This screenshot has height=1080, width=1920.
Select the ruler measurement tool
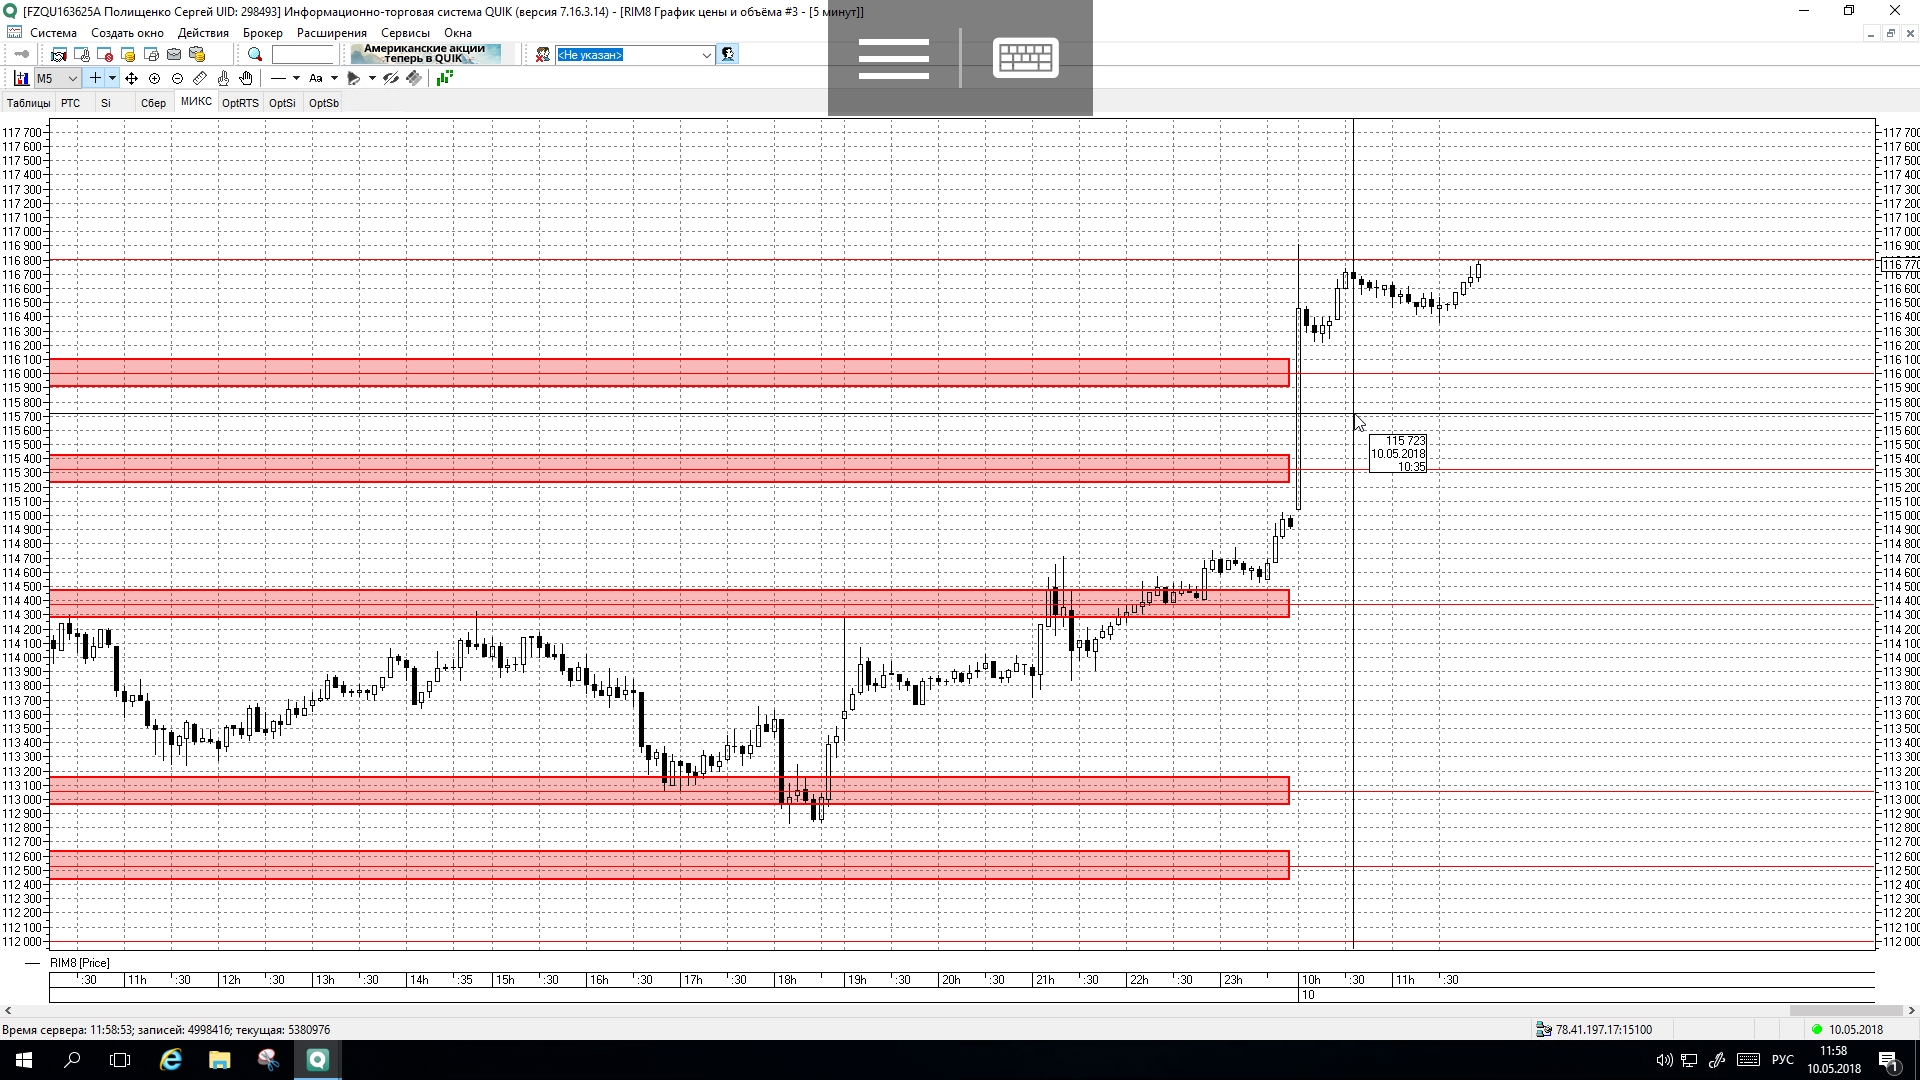(200, 78)
